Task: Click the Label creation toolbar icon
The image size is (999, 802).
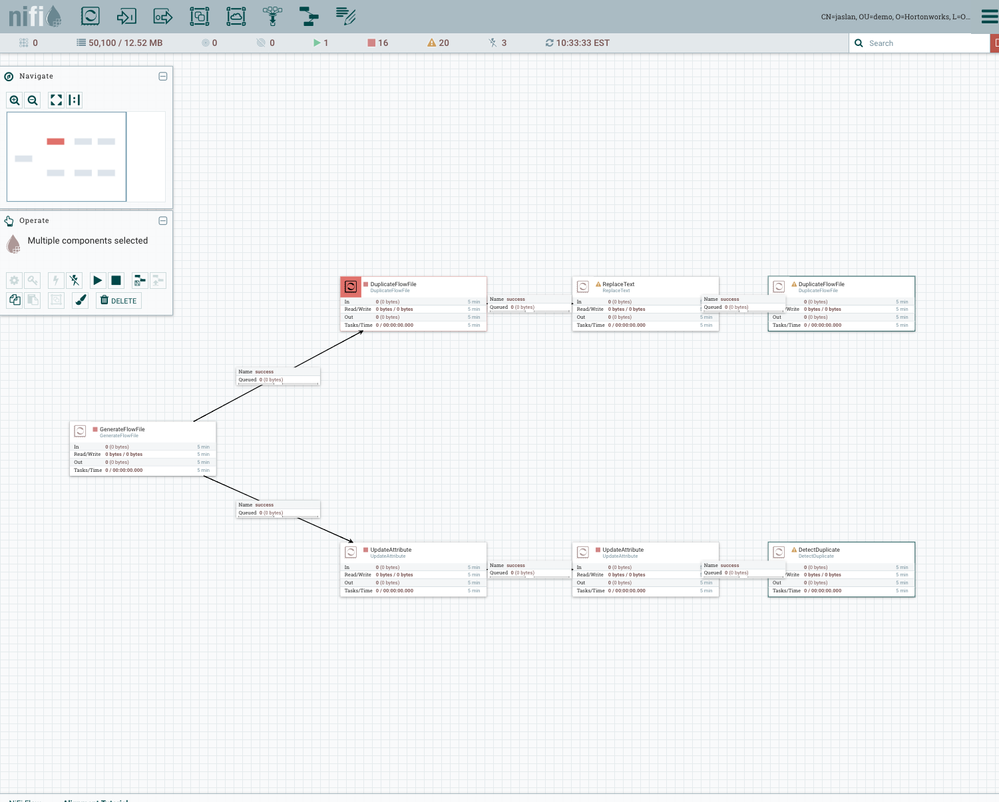Action: pos(345,16)
